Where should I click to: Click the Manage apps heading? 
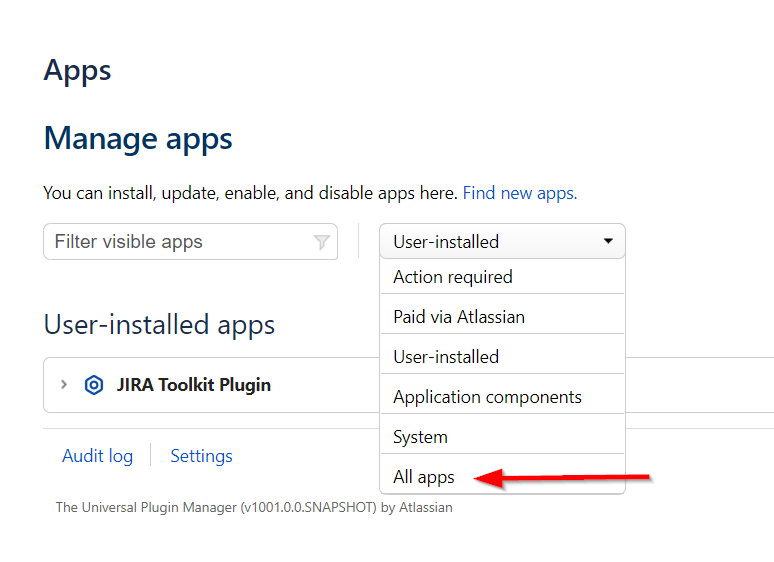click(138, 139)
